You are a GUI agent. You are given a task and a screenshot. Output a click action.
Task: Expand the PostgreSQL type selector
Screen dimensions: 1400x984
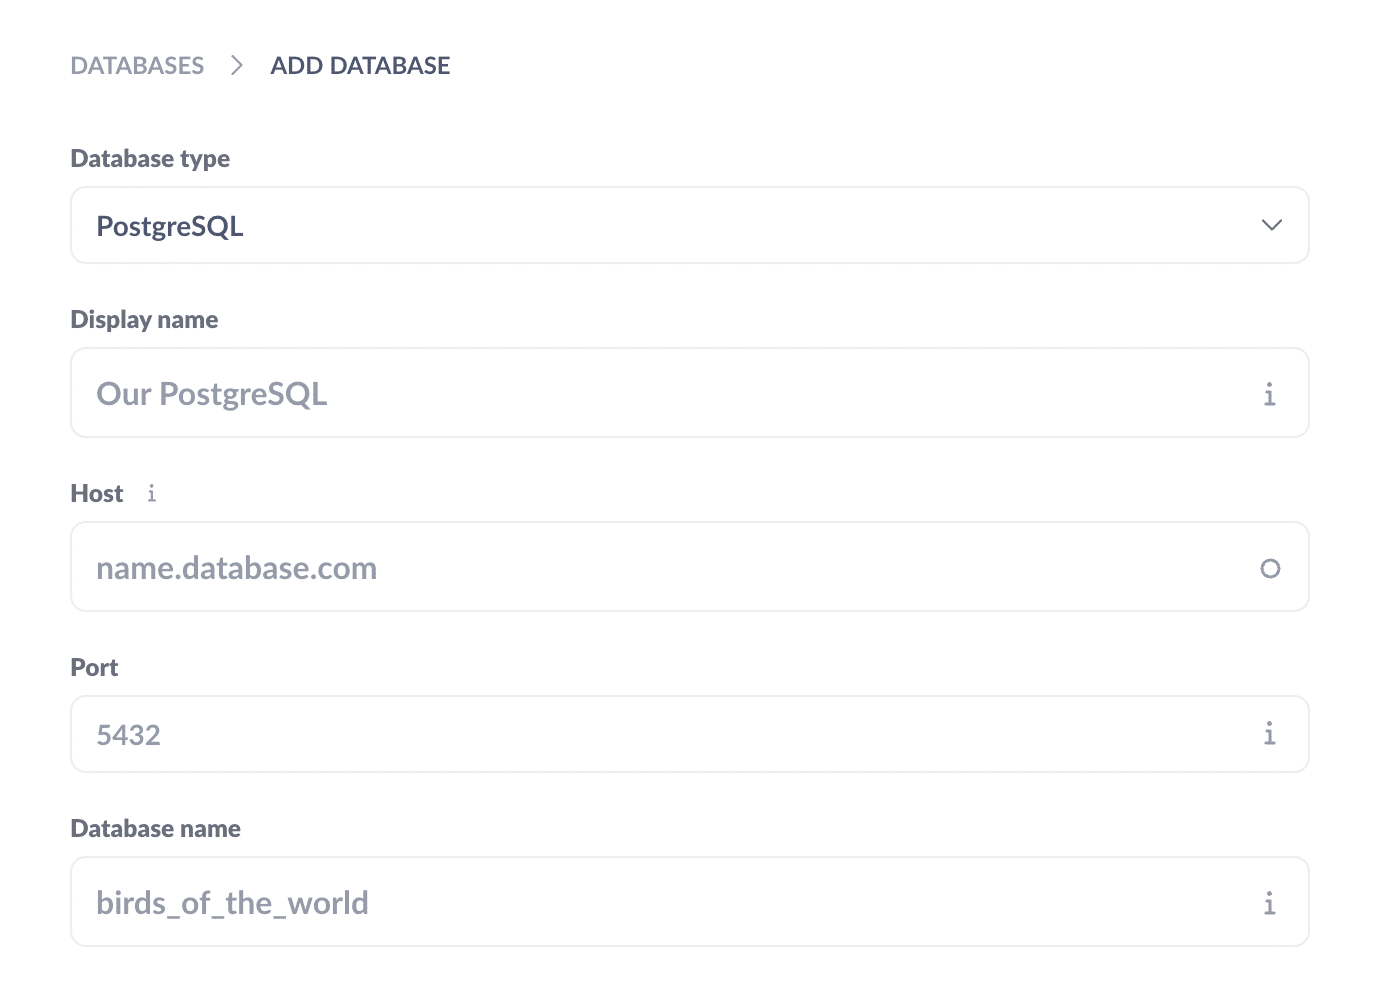(x=690, y=225)
